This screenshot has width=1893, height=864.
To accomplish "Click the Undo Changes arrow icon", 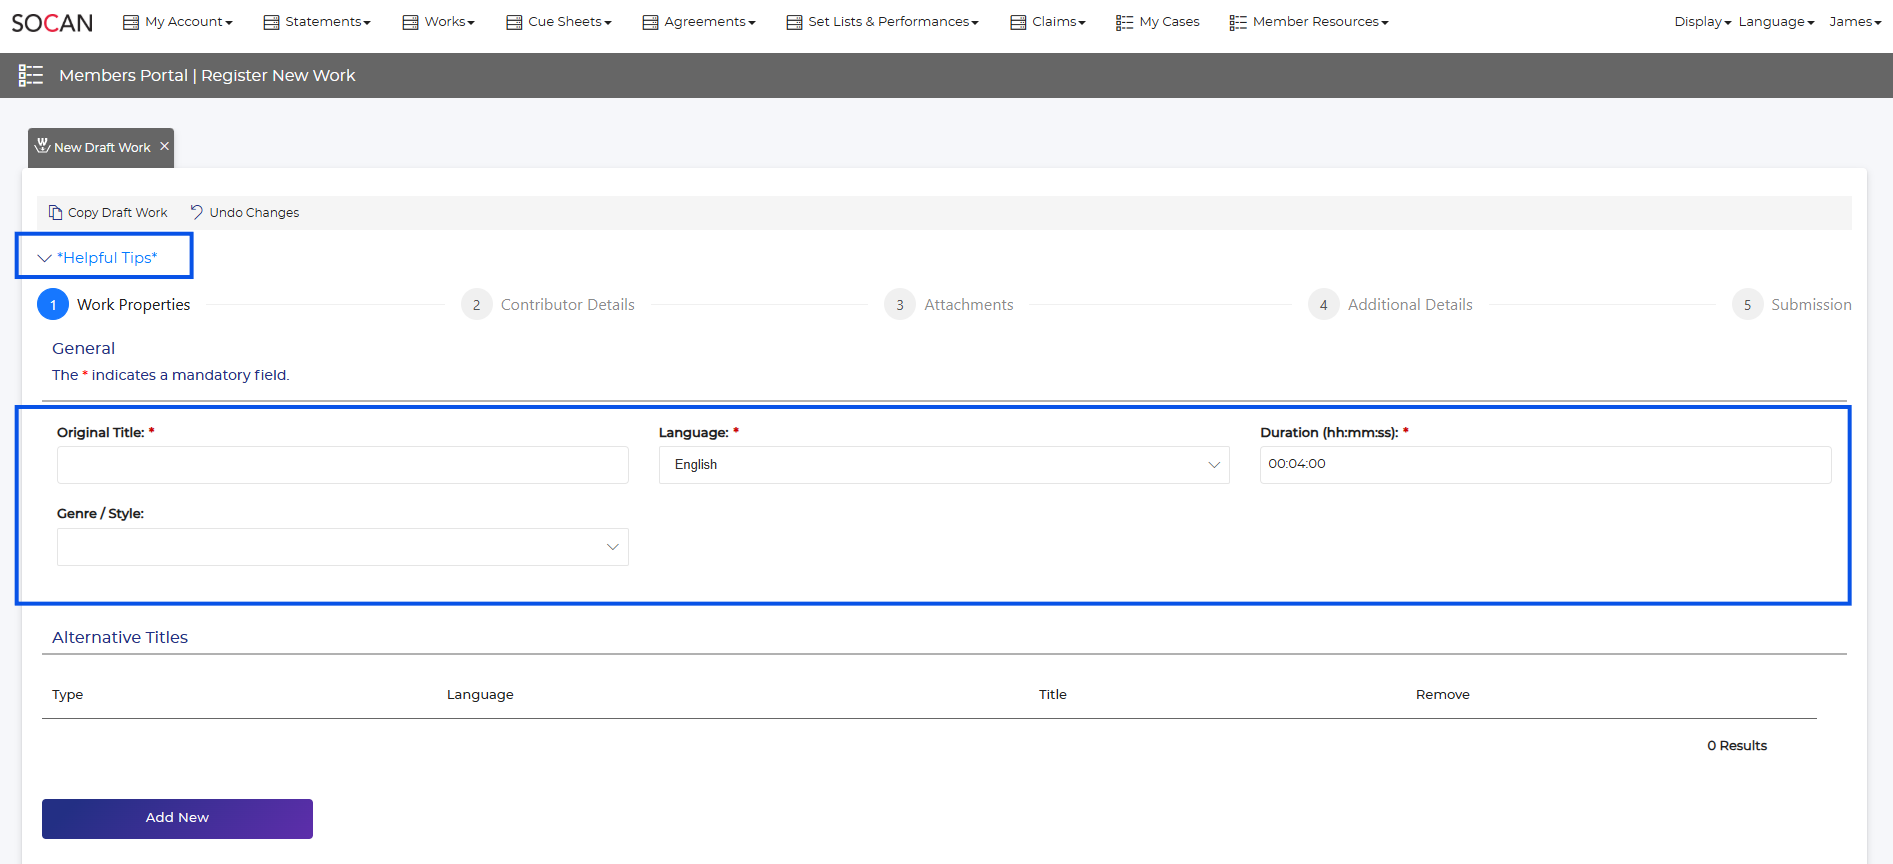I will click(x=197, y=212).
